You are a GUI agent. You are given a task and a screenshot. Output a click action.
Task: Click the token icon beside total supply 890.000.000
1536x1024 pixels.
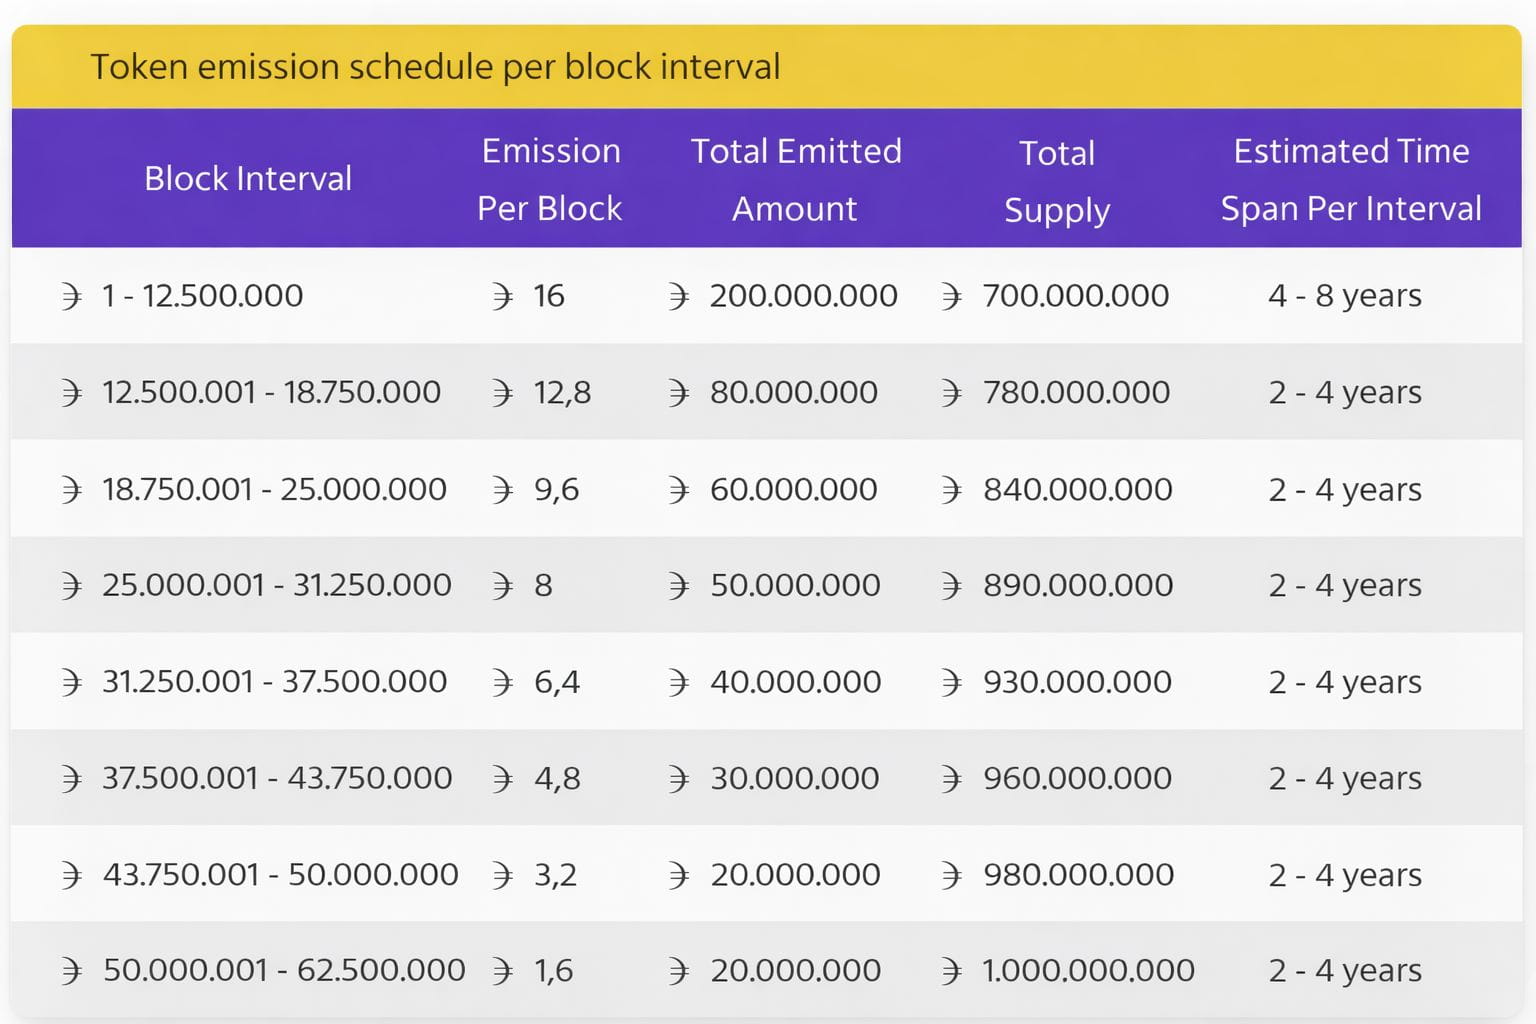pyautogui.click(x=951, y=586)
